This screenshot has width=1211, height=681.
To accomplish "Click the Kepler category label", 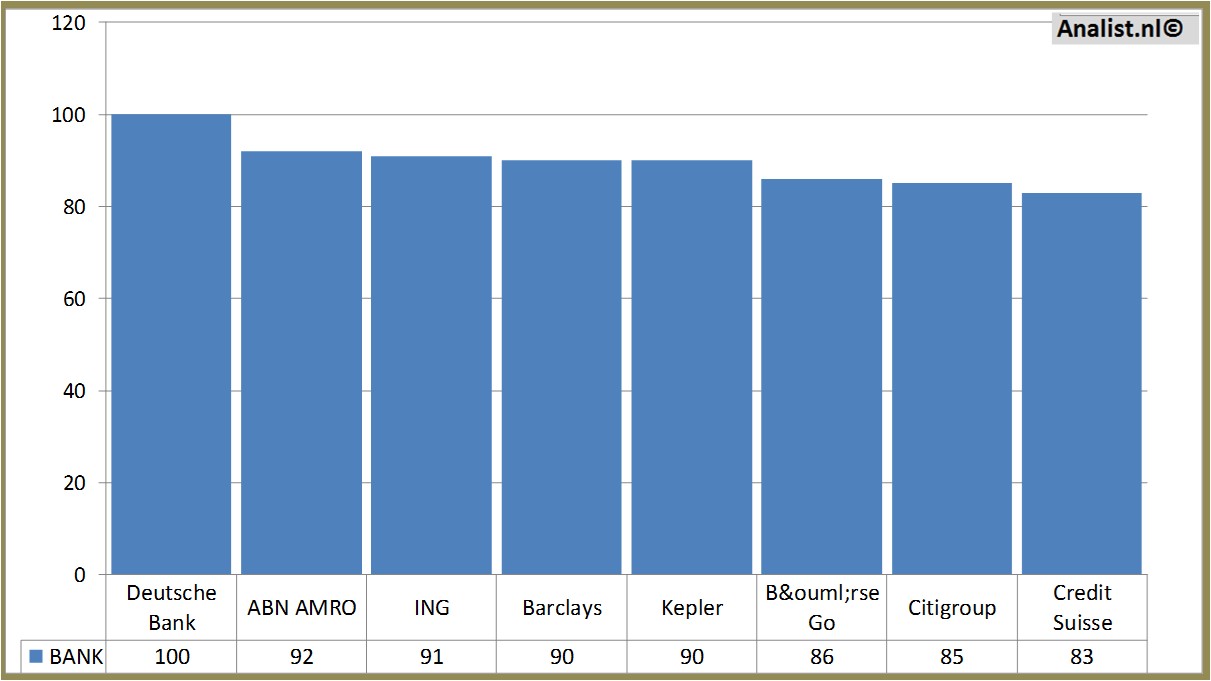I will [691, 608].
